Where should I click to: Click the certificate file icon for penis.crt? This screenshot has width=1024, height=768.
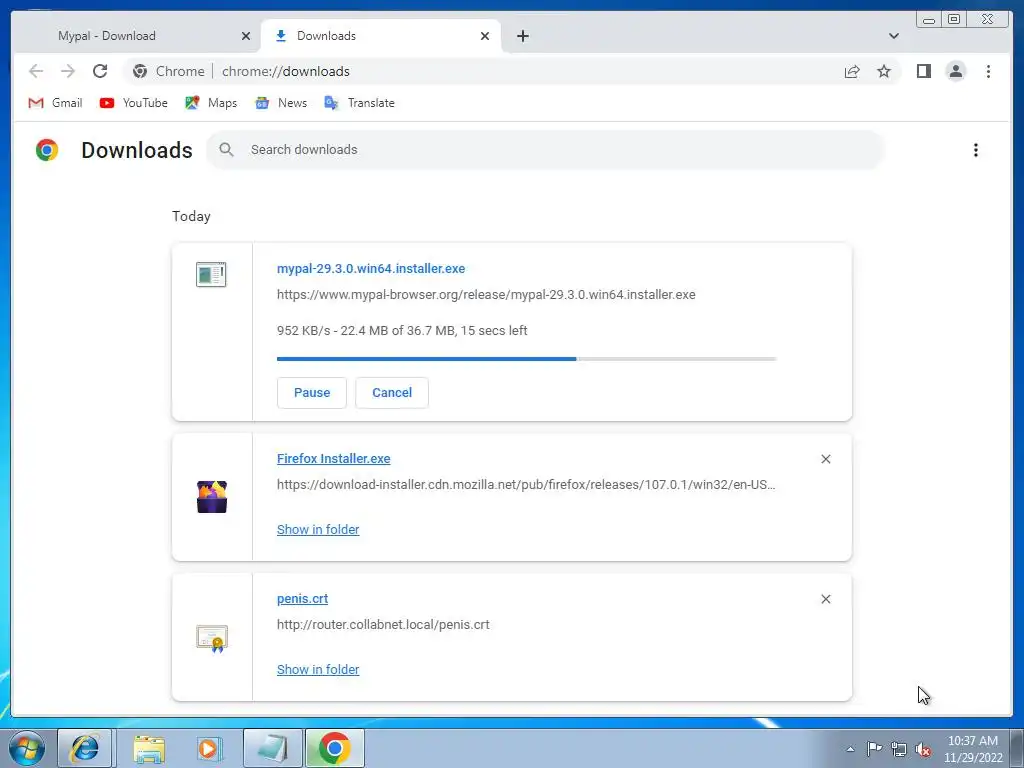point(212,639)
